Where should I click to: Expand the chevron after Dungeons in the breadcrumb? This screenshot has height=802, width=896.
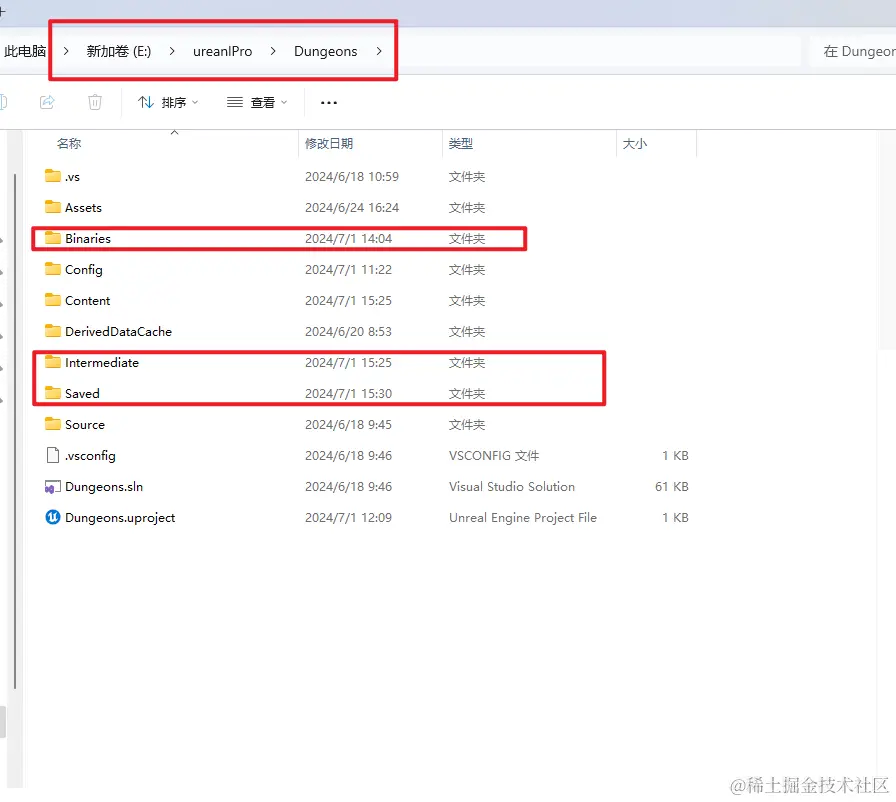tap(377, 51)
